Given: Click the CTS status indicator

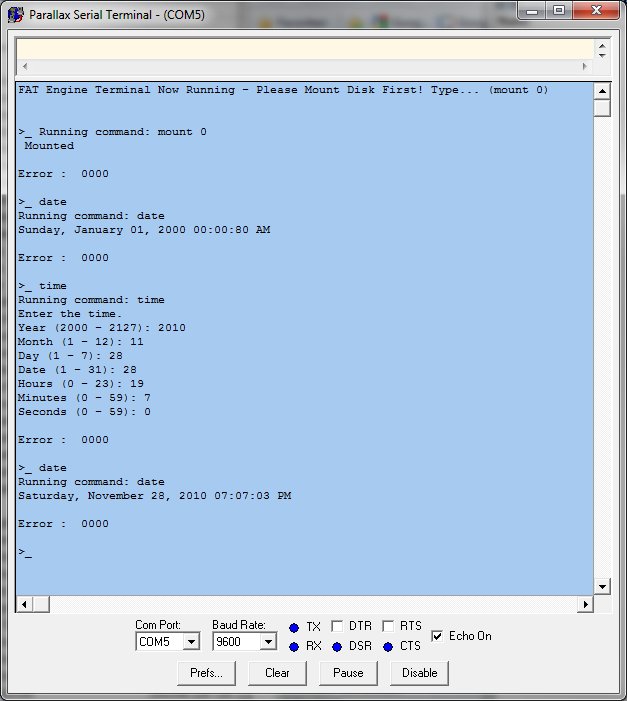Looking at the screenshot, I should click(x=388, y=646).
